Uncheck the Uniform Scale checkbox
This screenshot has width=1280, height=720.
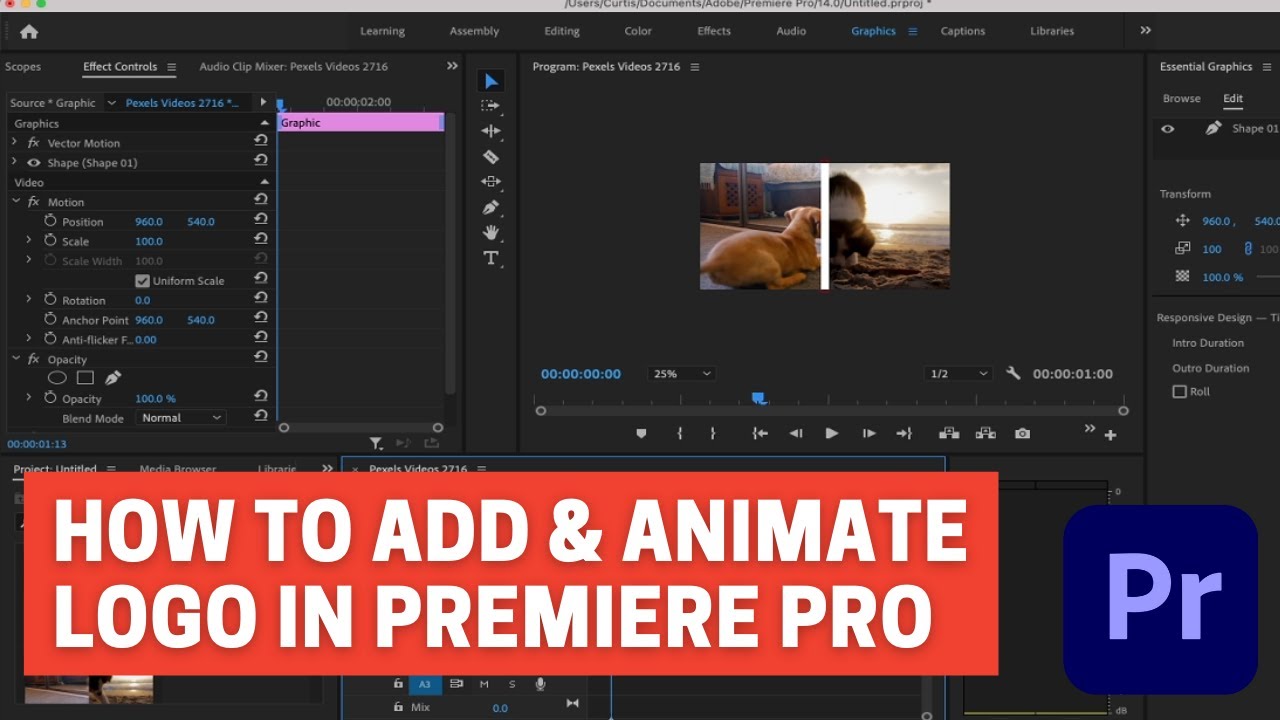coord(142,281)
